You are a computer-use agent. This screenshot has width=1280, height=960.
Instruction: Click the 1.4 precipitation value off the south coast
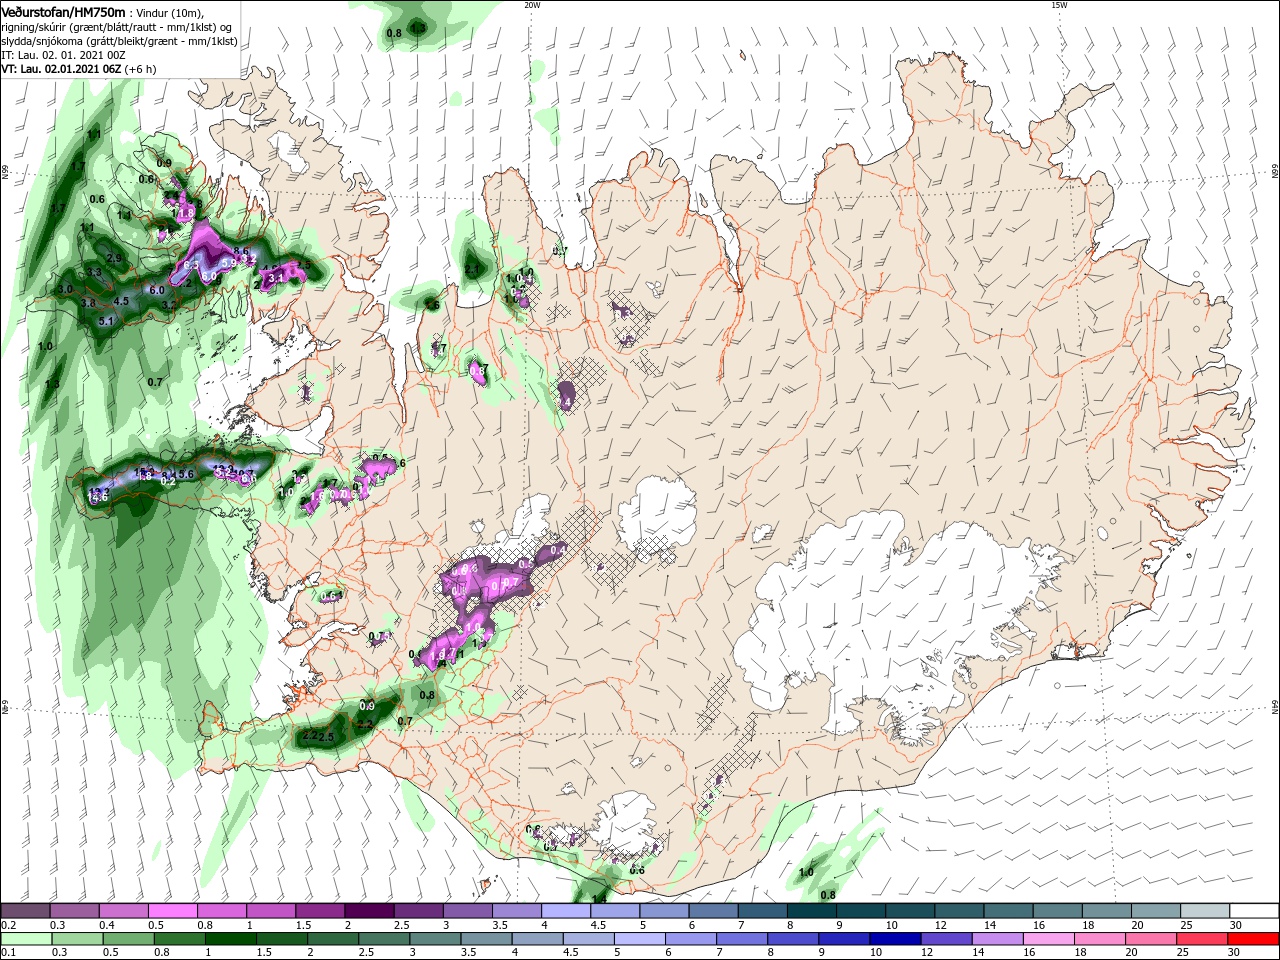599,899
